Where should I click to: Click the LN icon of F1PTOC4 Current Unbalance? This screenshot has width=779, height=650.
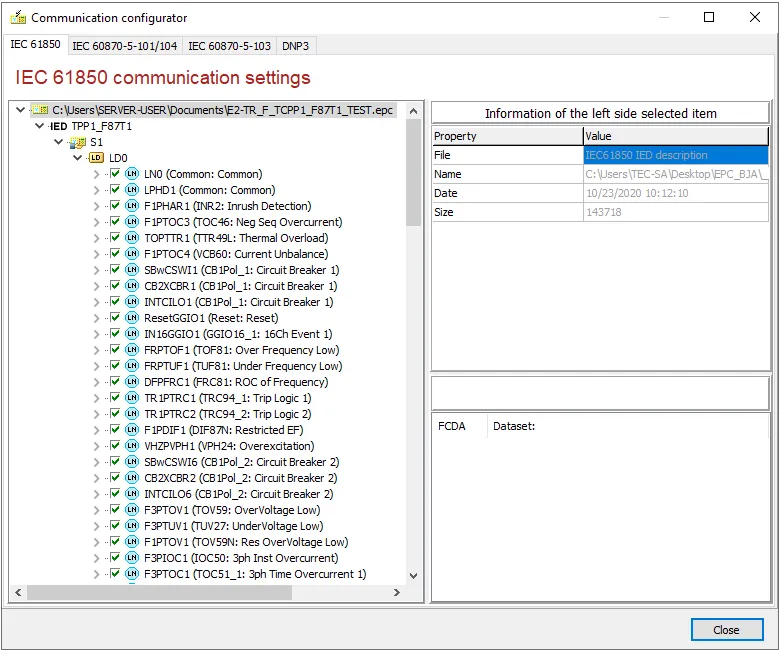coord(132,254)
